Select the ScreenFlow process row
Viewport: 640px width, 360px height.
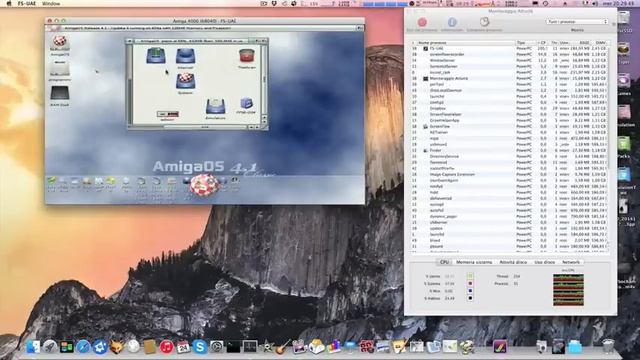coord(510,127)
